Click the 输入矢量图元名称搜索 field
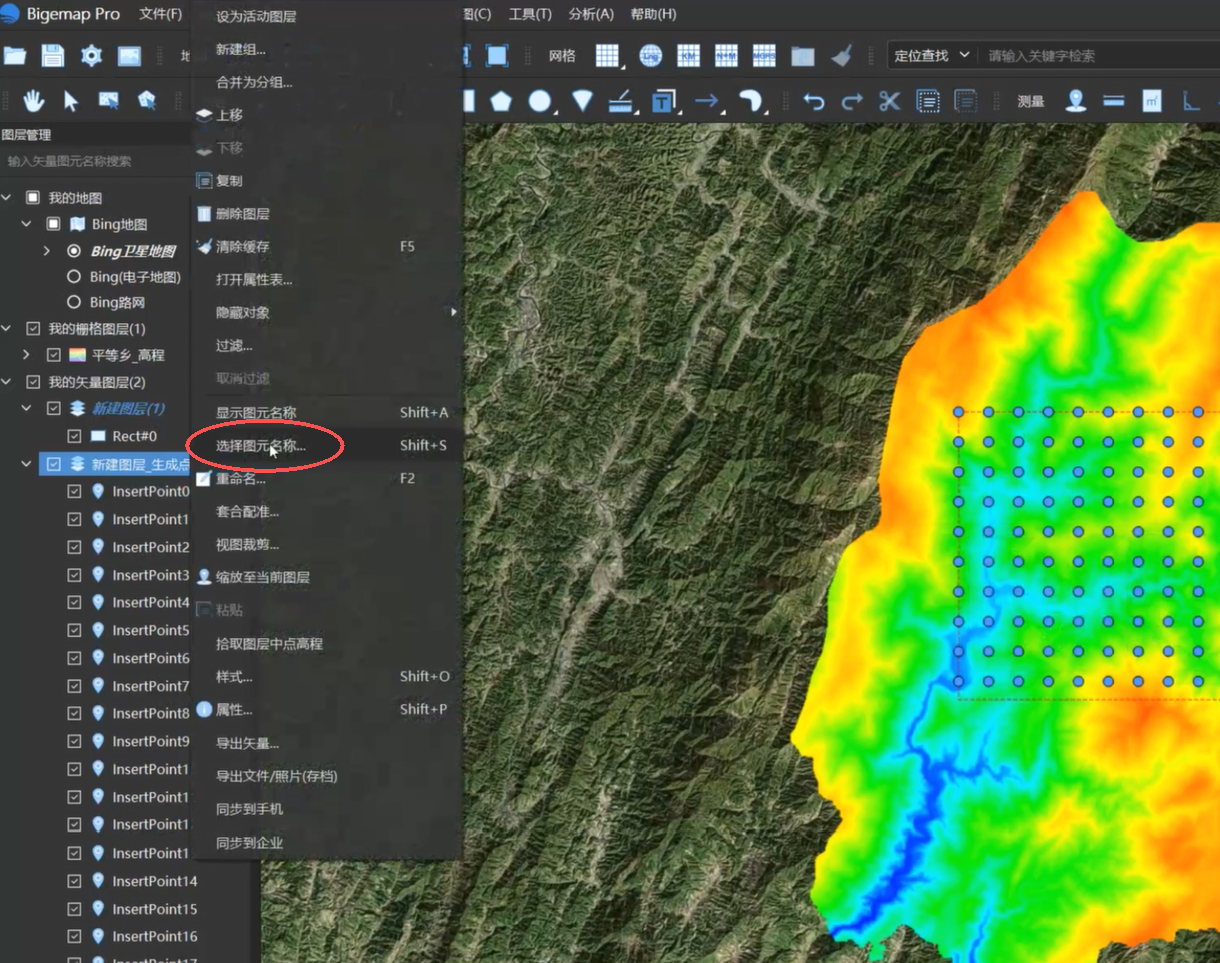1220x963 pixels. pos(95,161)
